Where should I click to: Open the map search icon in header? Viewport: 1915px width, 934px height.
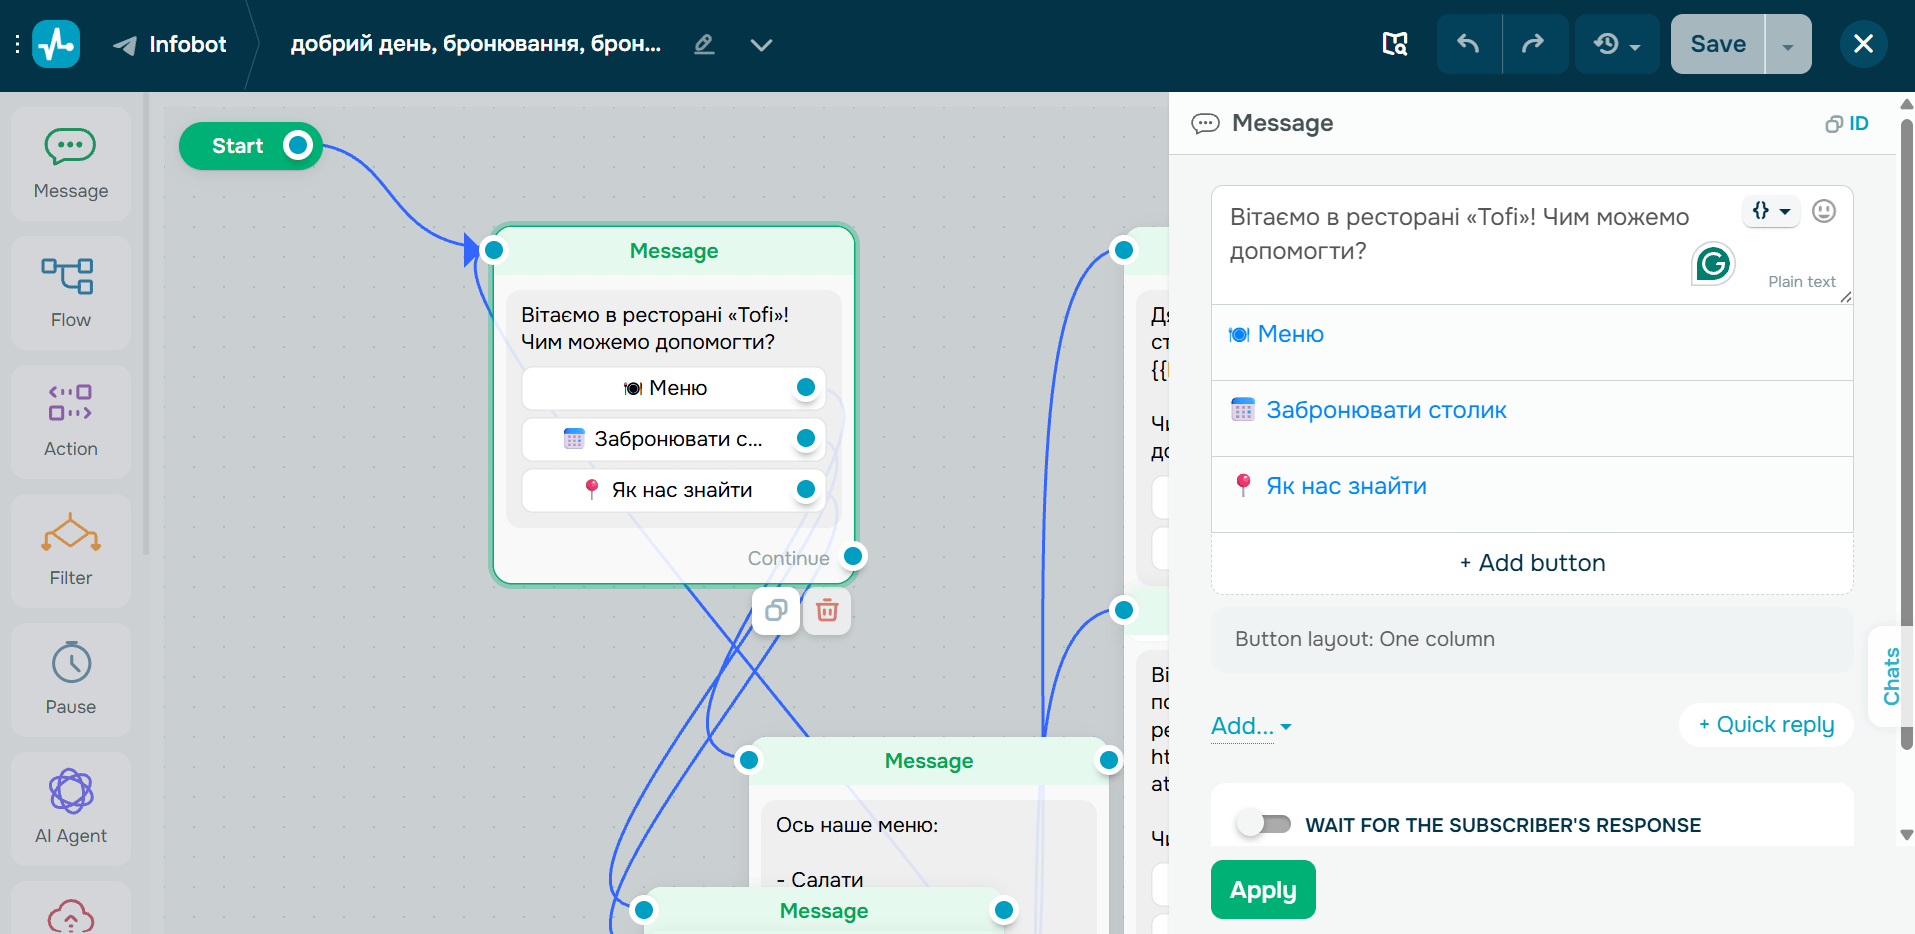click(1395, 44)
